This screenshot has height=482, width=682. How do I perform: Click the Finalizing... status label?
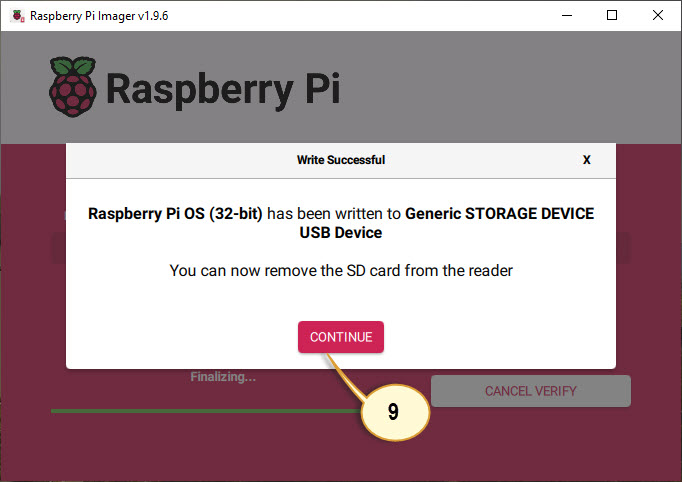pos(223,377)
